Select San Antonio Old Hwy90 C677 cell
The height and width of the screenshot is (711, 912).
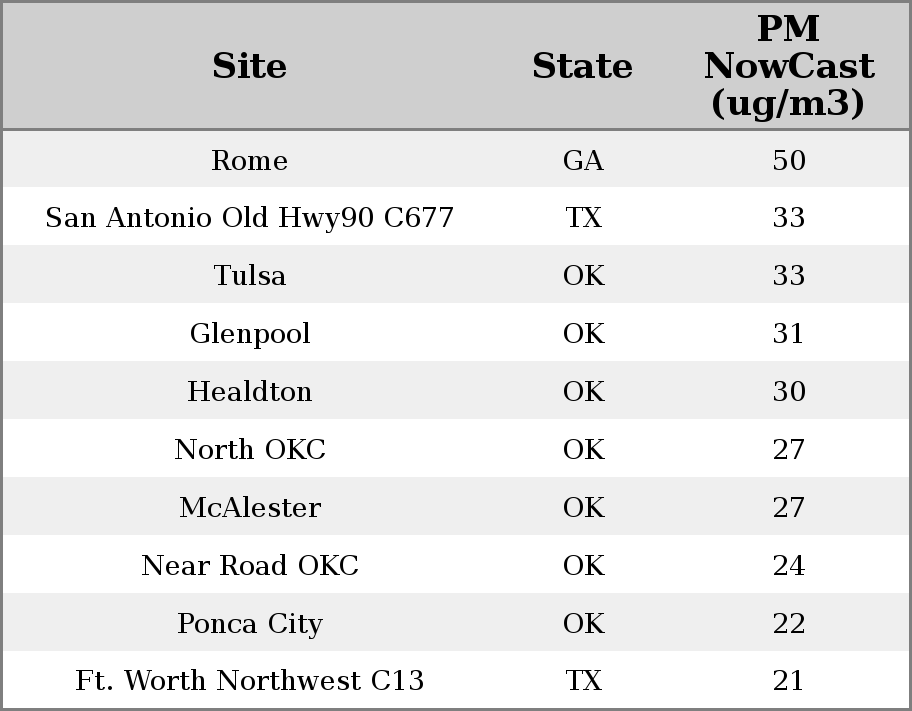click(x=250, y=218)
